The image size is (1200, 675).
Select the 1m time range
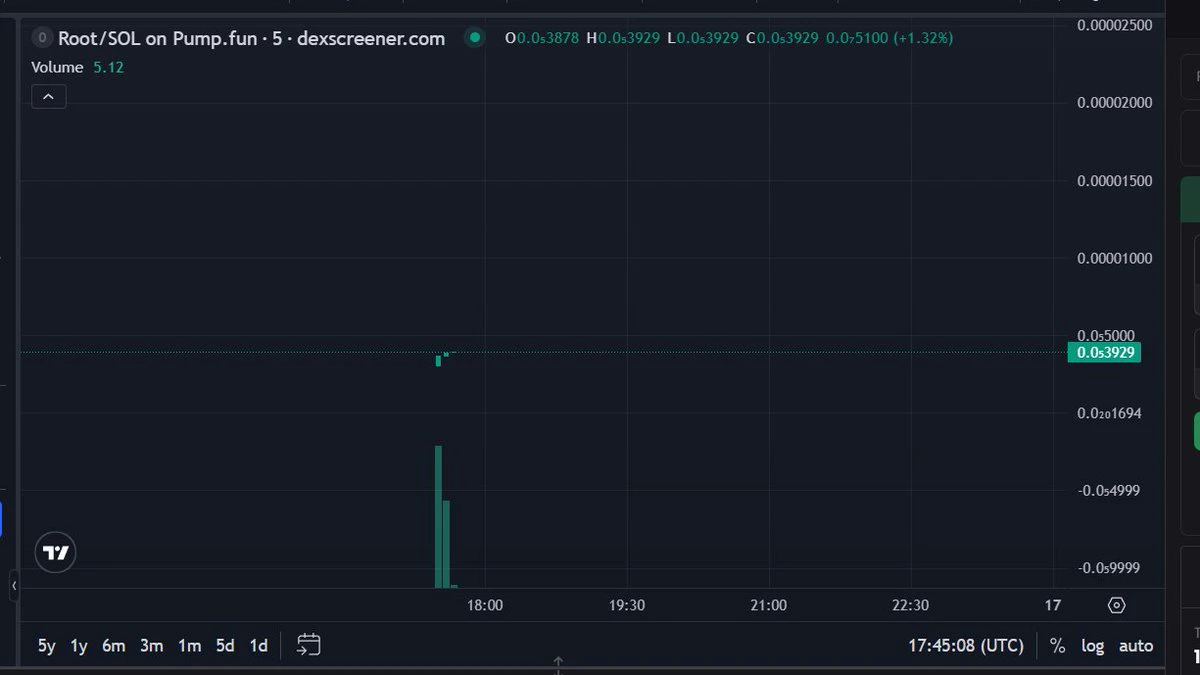[190, 646]
